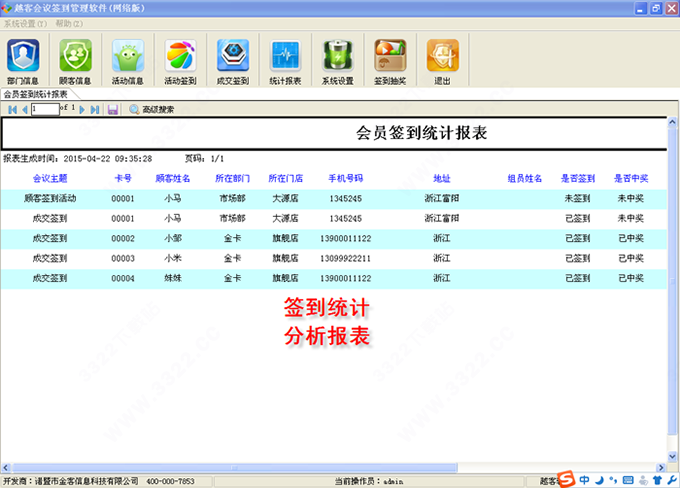Image resolution: width=680 pixels, height=488 pixels.
Task: Click the 高级搜索 advanced search button
Action: point(151,109)
